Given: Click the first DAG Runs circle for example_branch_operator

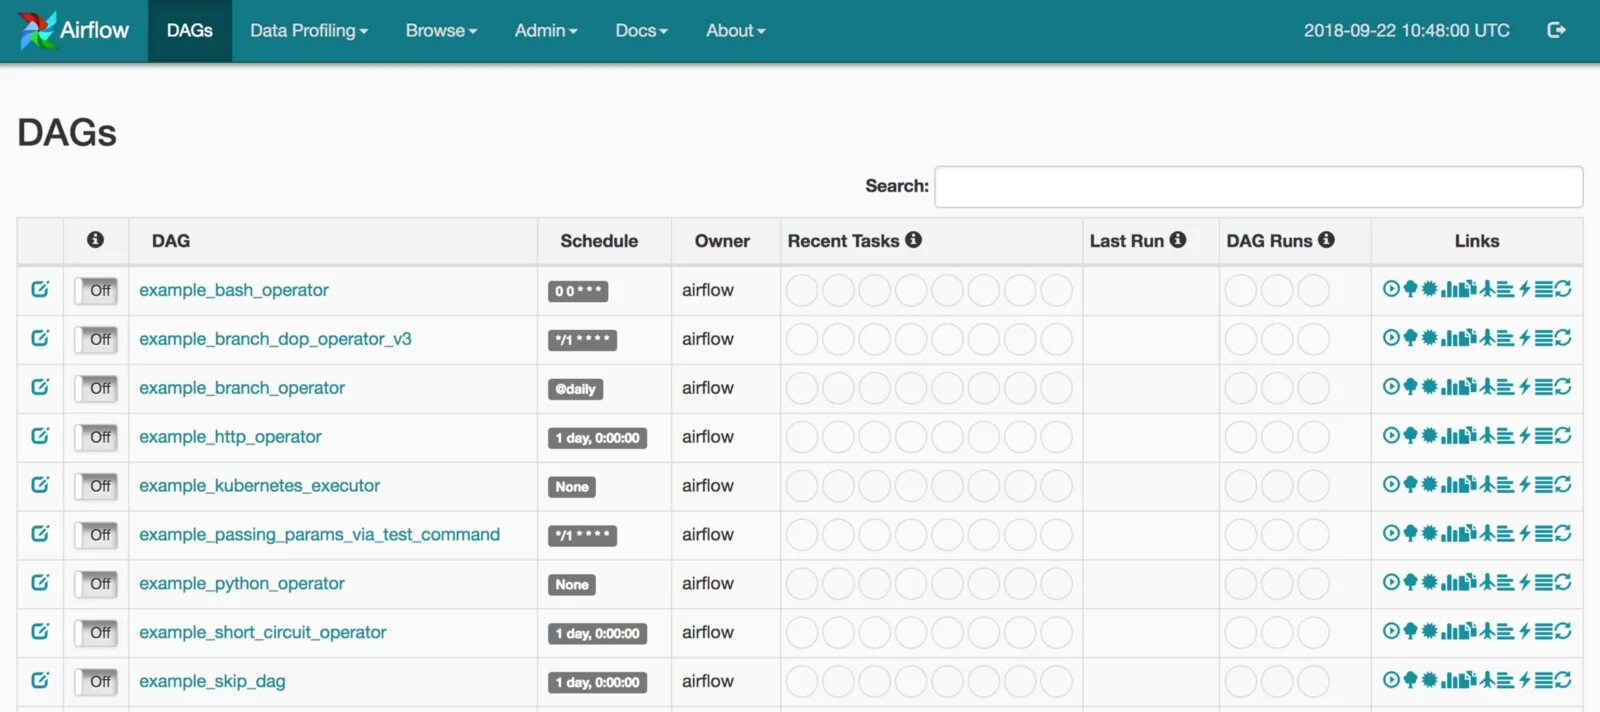Looking at the screenshot, I should point(1241,388).
